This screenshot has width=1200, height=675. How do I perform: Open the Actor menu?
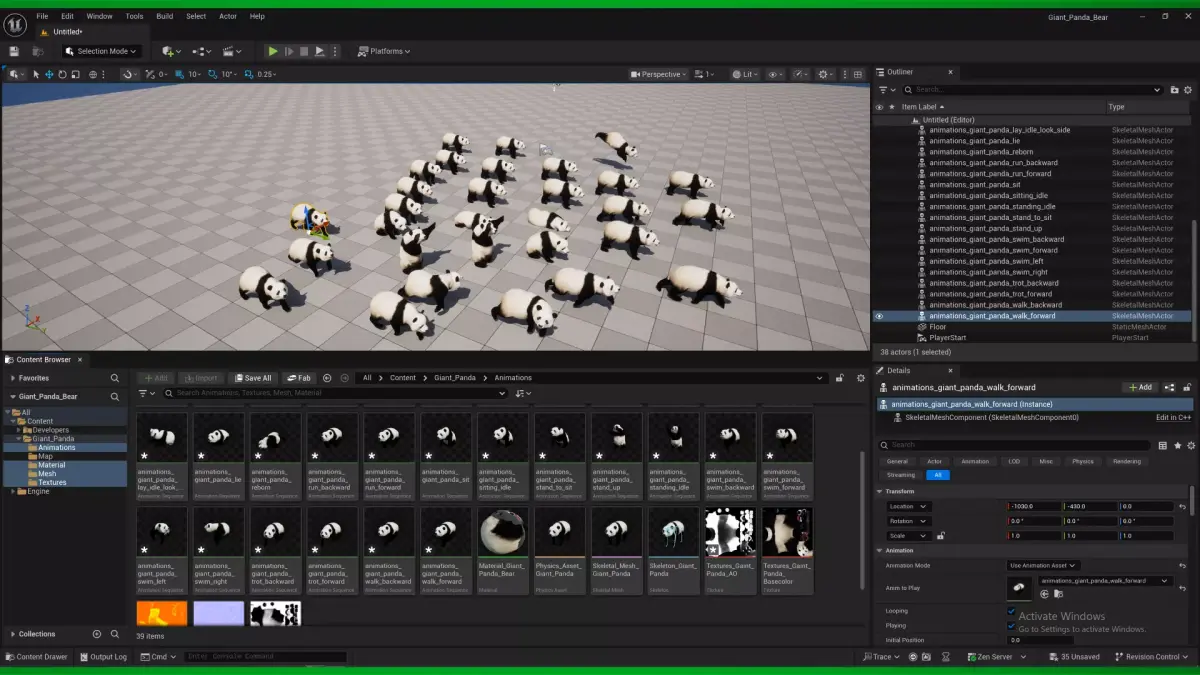point(228,16)
